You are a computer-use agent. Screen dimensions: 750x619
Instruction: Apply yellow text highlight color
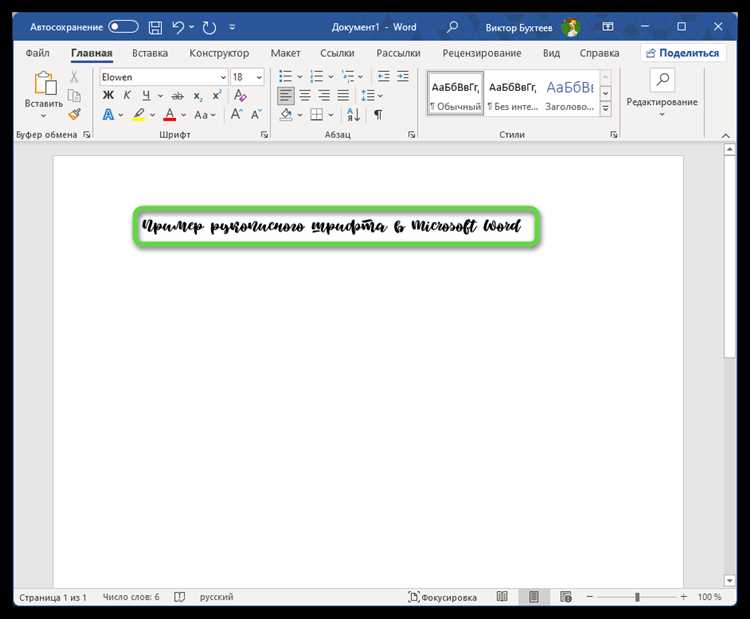tap(139, 115)
